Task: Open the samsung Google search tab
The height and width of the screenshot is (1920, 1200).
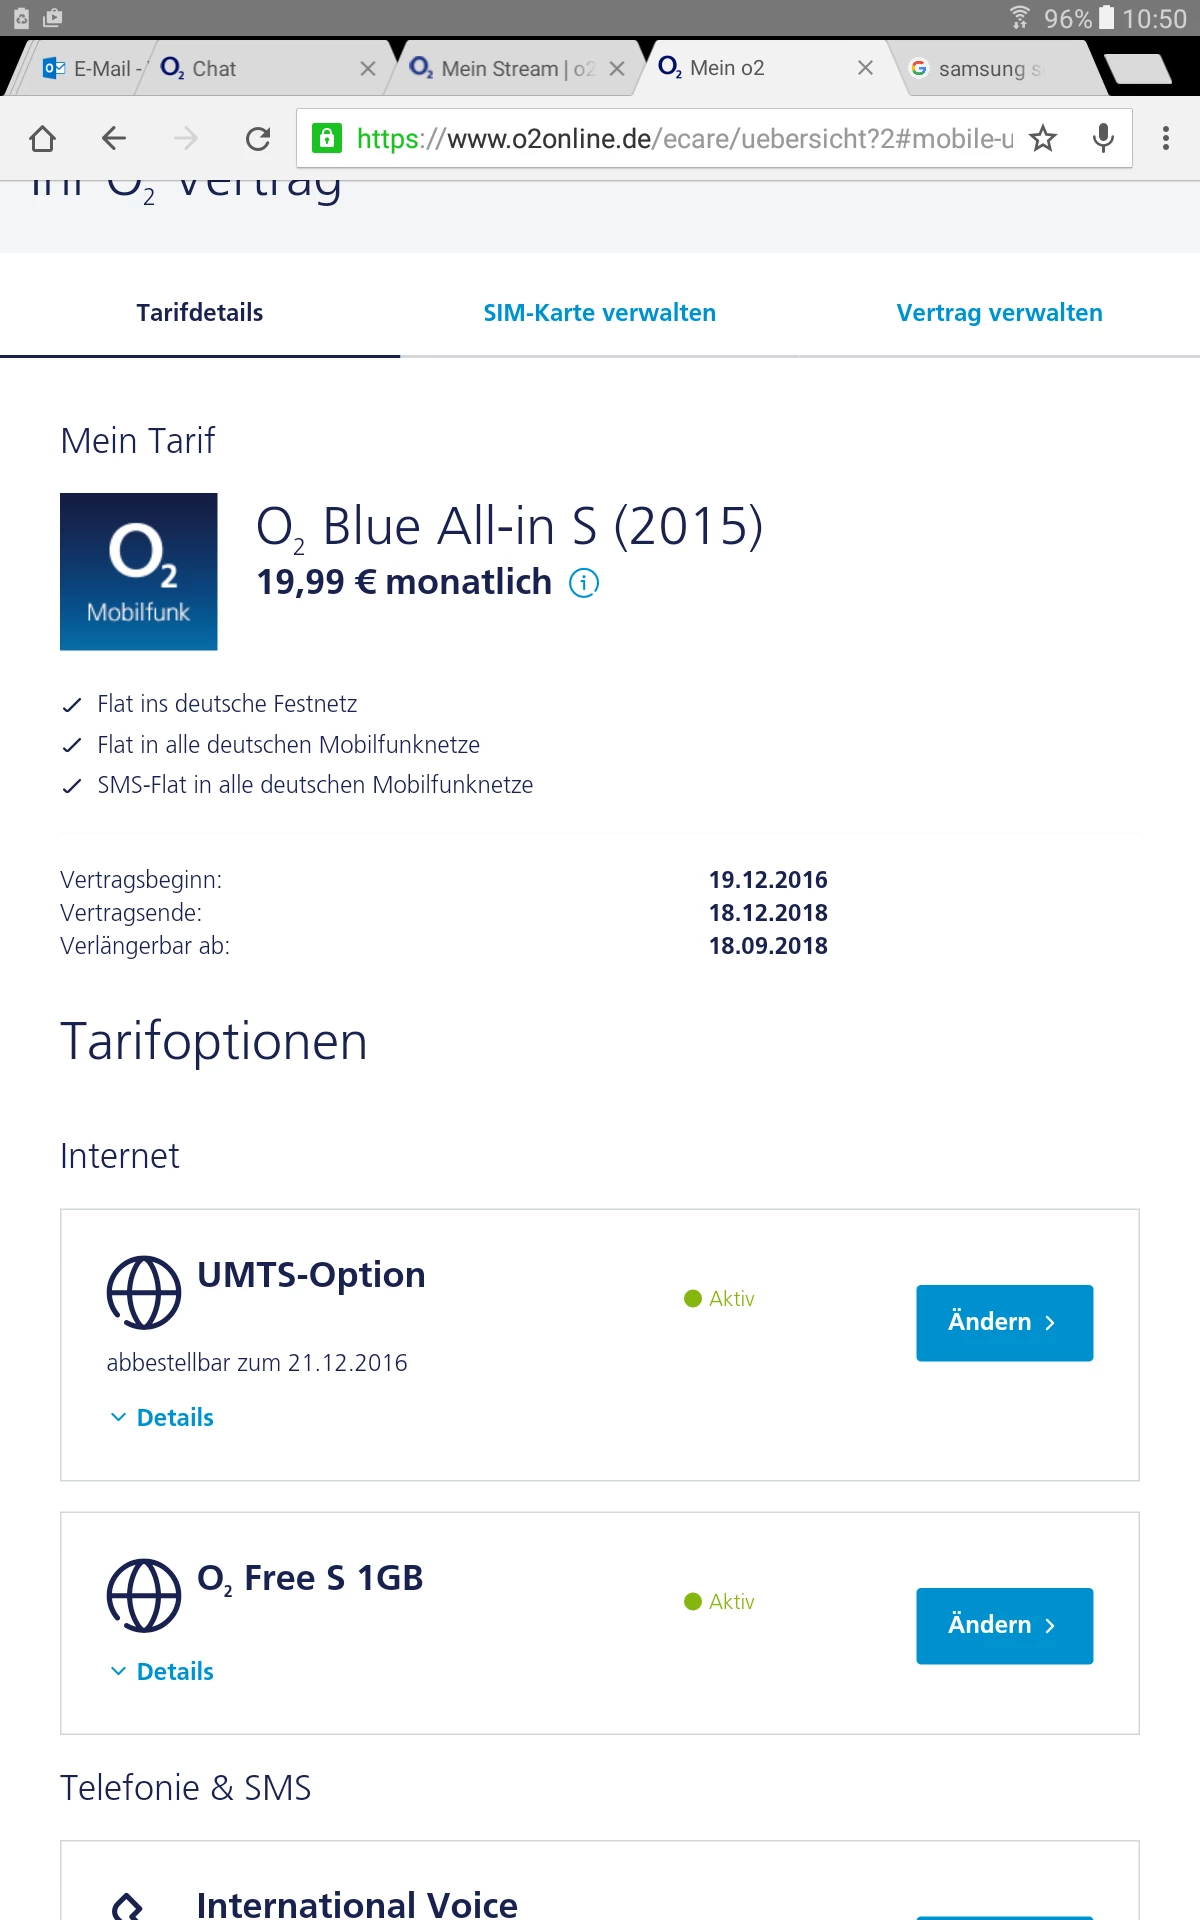Action: point(985,68)
